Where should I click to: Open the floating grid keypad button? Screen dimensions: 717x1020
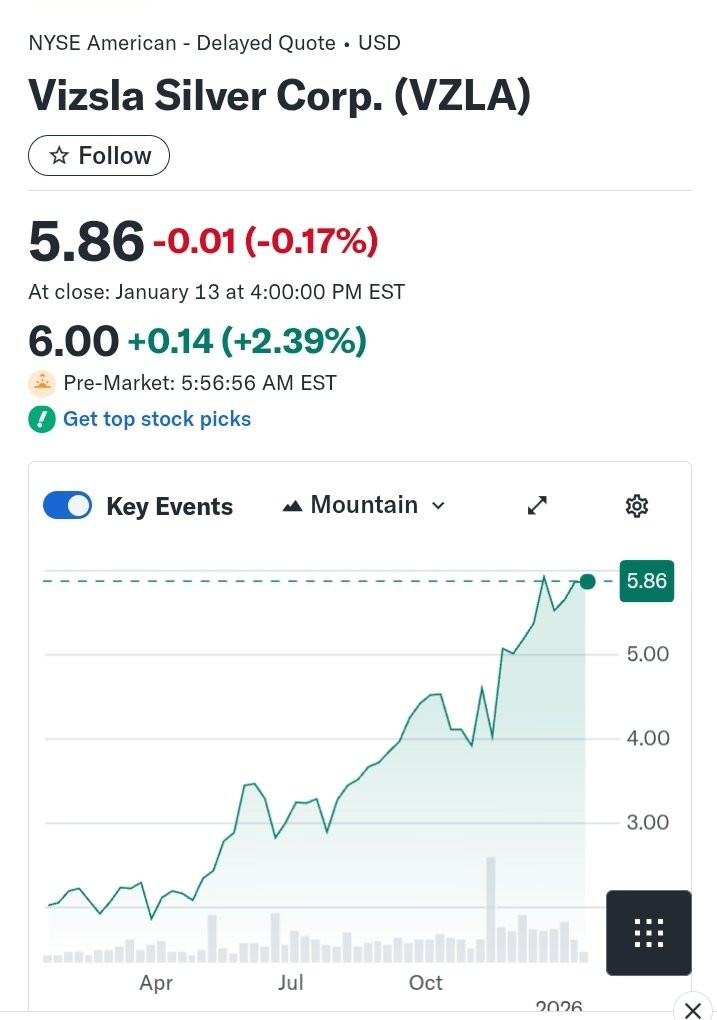click(x=649, y=932)
